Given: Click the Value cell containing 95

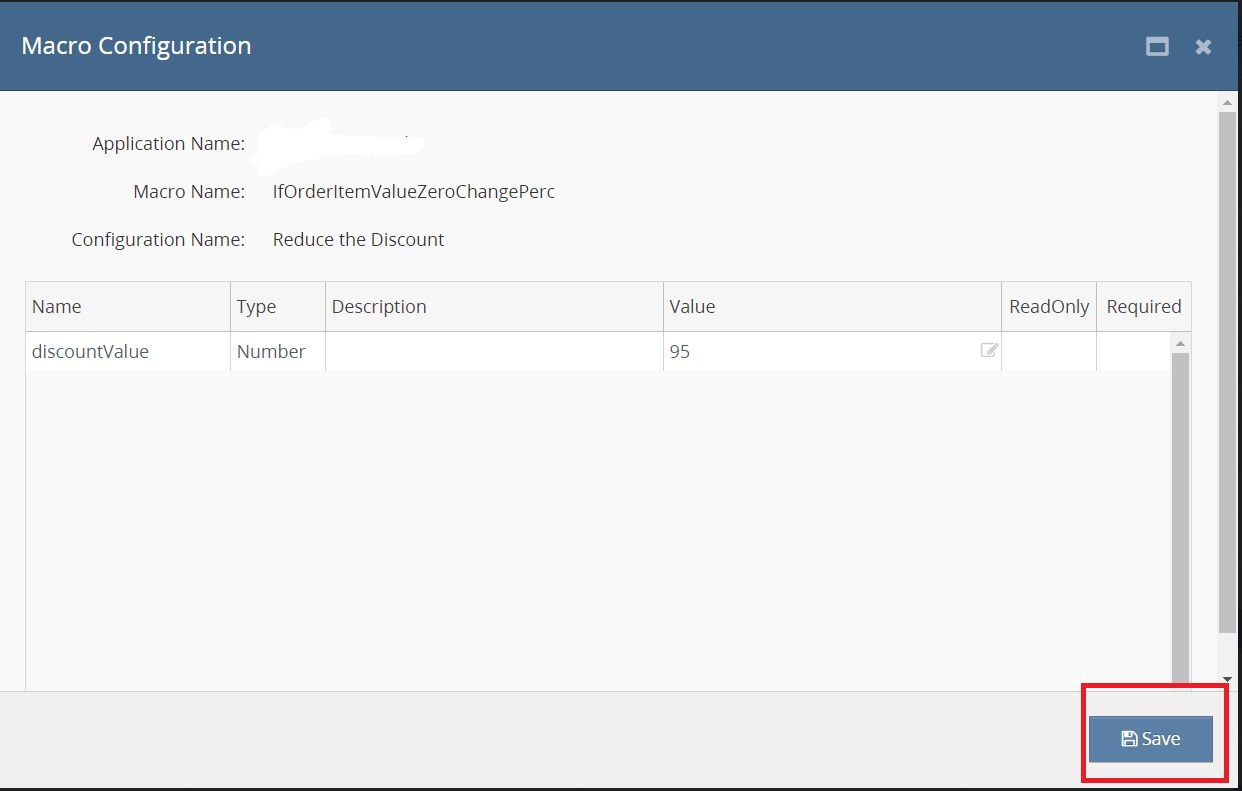Looking at the screenshot, I should (820, 352).
